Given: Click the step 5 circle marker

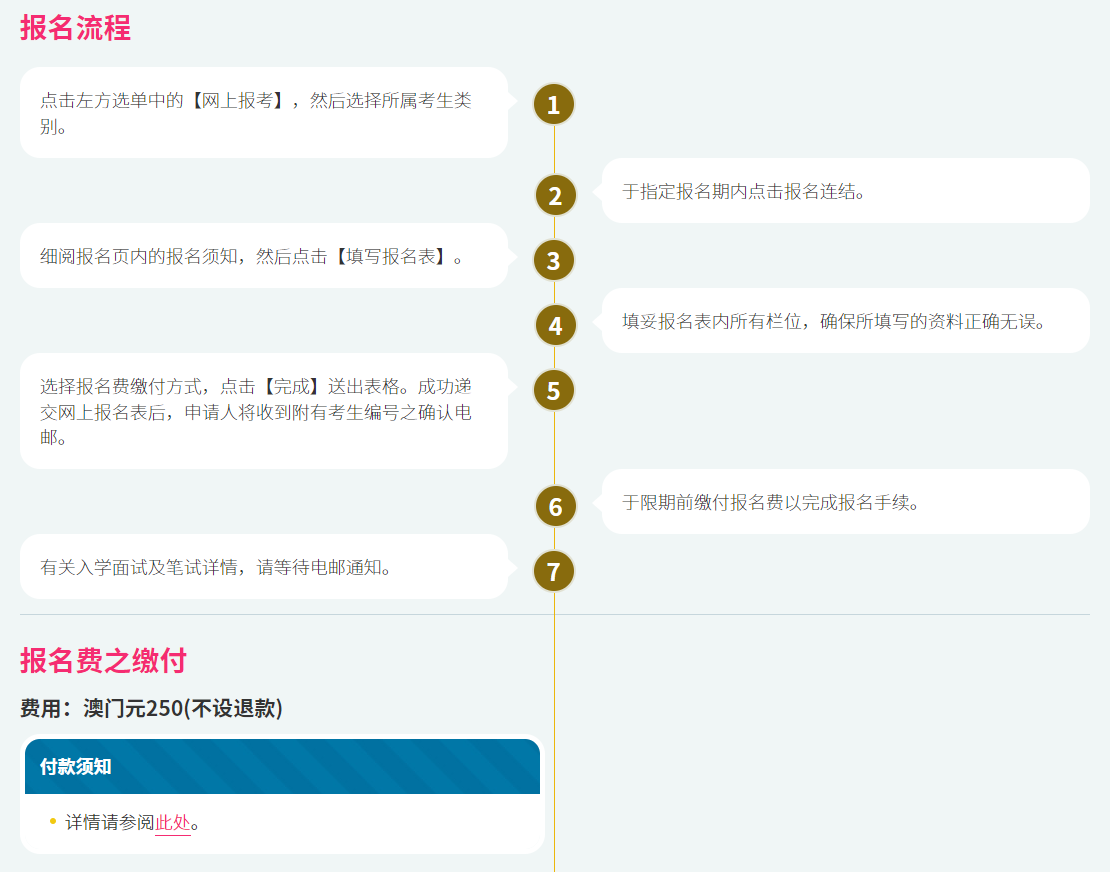Looking at the screenshot, I should click(x=554, y=390).
